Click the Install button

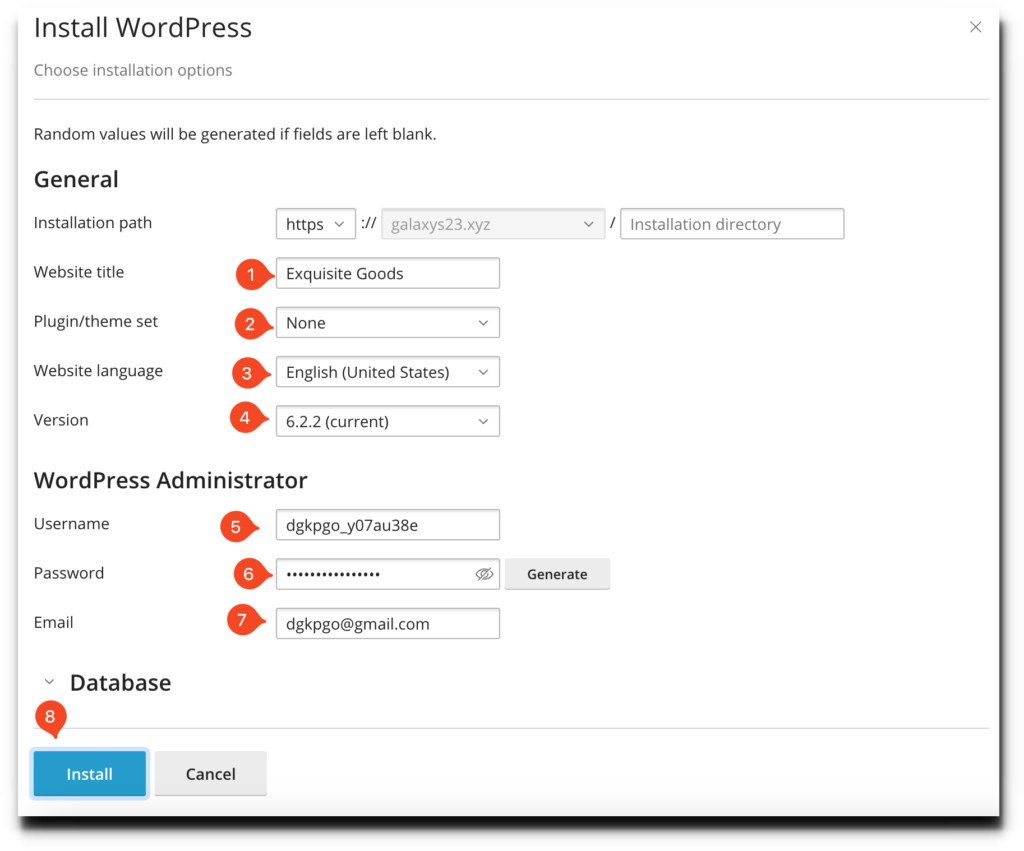(x=89, y=774)
